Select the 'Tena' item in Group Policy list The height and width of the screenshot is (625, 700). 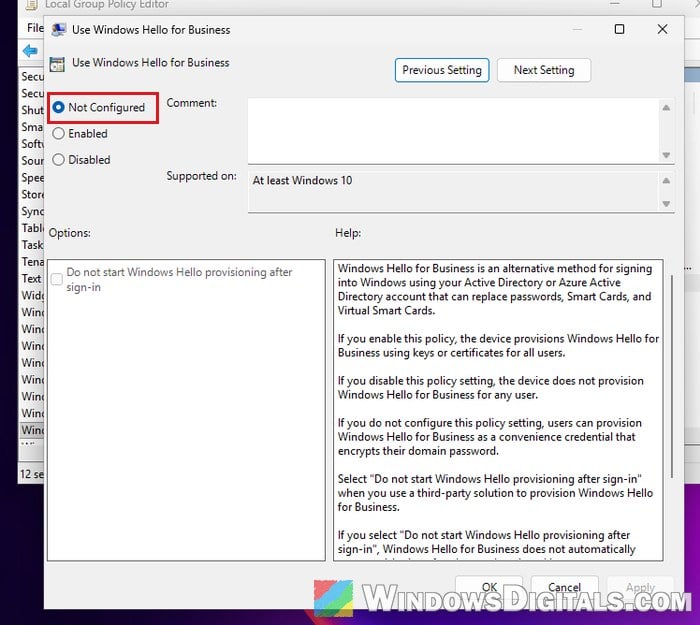tap(32, 262)
